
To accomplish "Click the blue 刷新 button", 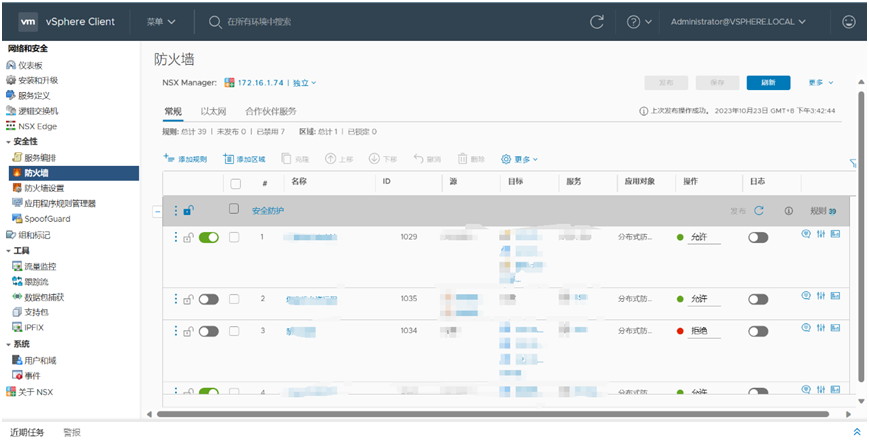I will tap(768, 83).
